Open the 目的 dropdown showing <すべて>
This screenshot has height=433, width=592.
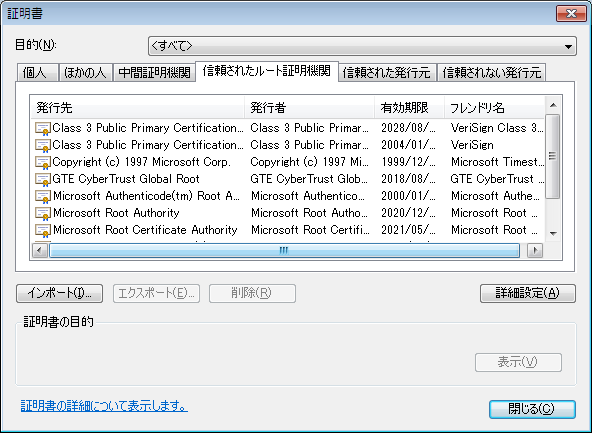click(362, 46)
